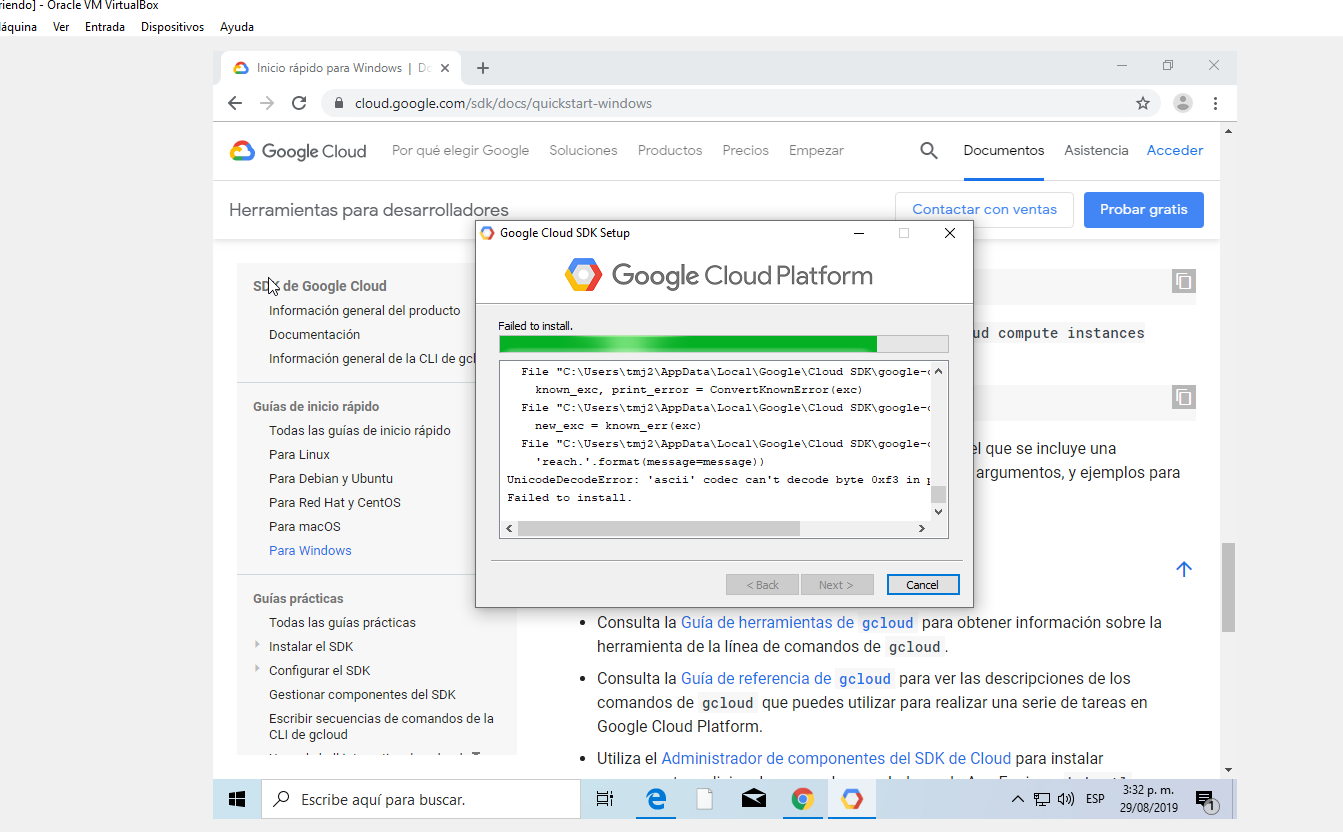Open a new browser tab
This screenshot has height=832, width=1343.
point(483,68)
